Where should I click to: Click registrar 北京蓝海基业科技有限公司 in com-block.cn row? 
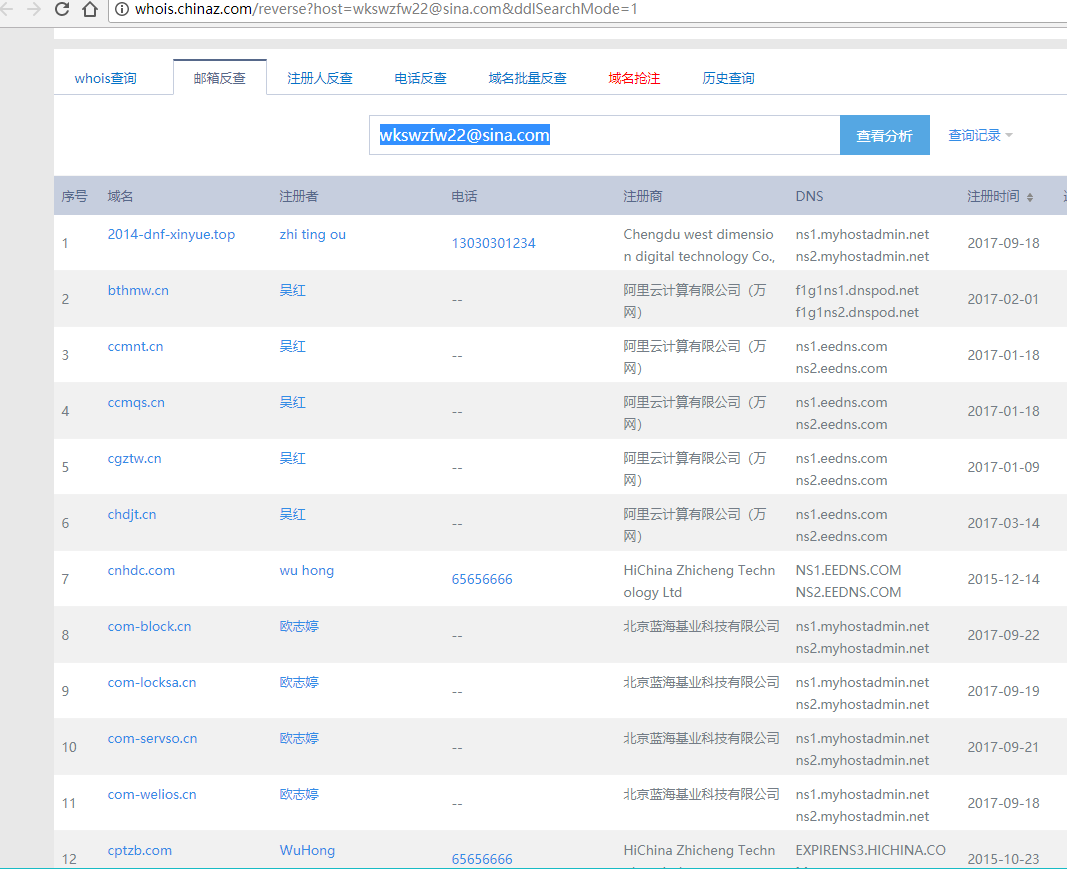[702, 626]
